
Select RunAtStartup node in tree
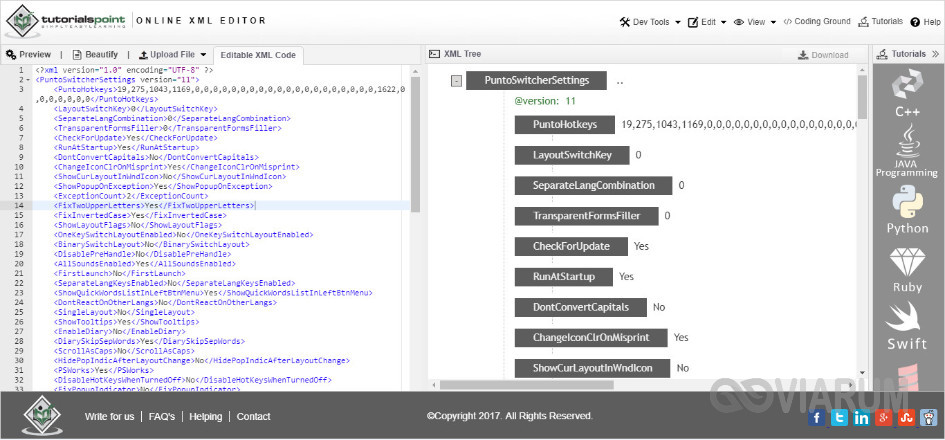point(564,277)
